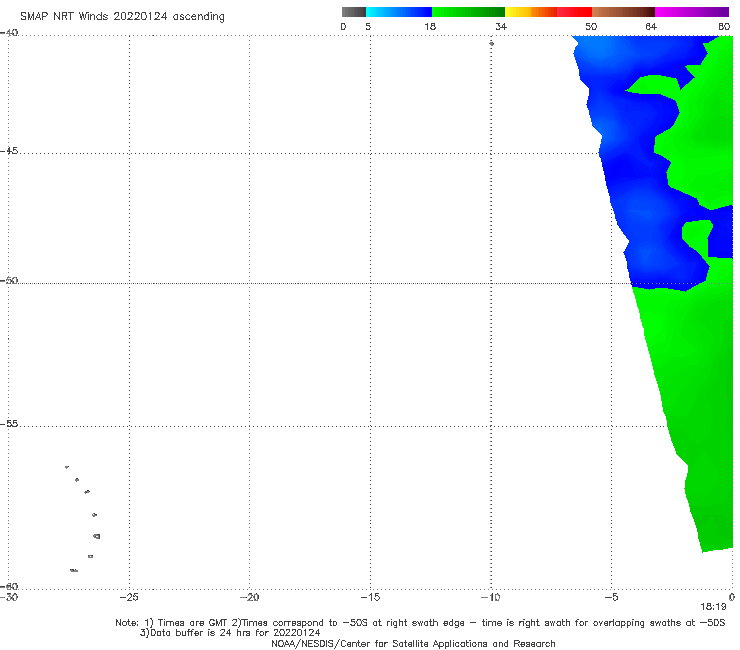This screenshot has height=650, width=740.
Task: Click the latitude label '-50' on the left axis
Action: click(x=9, y=280)
